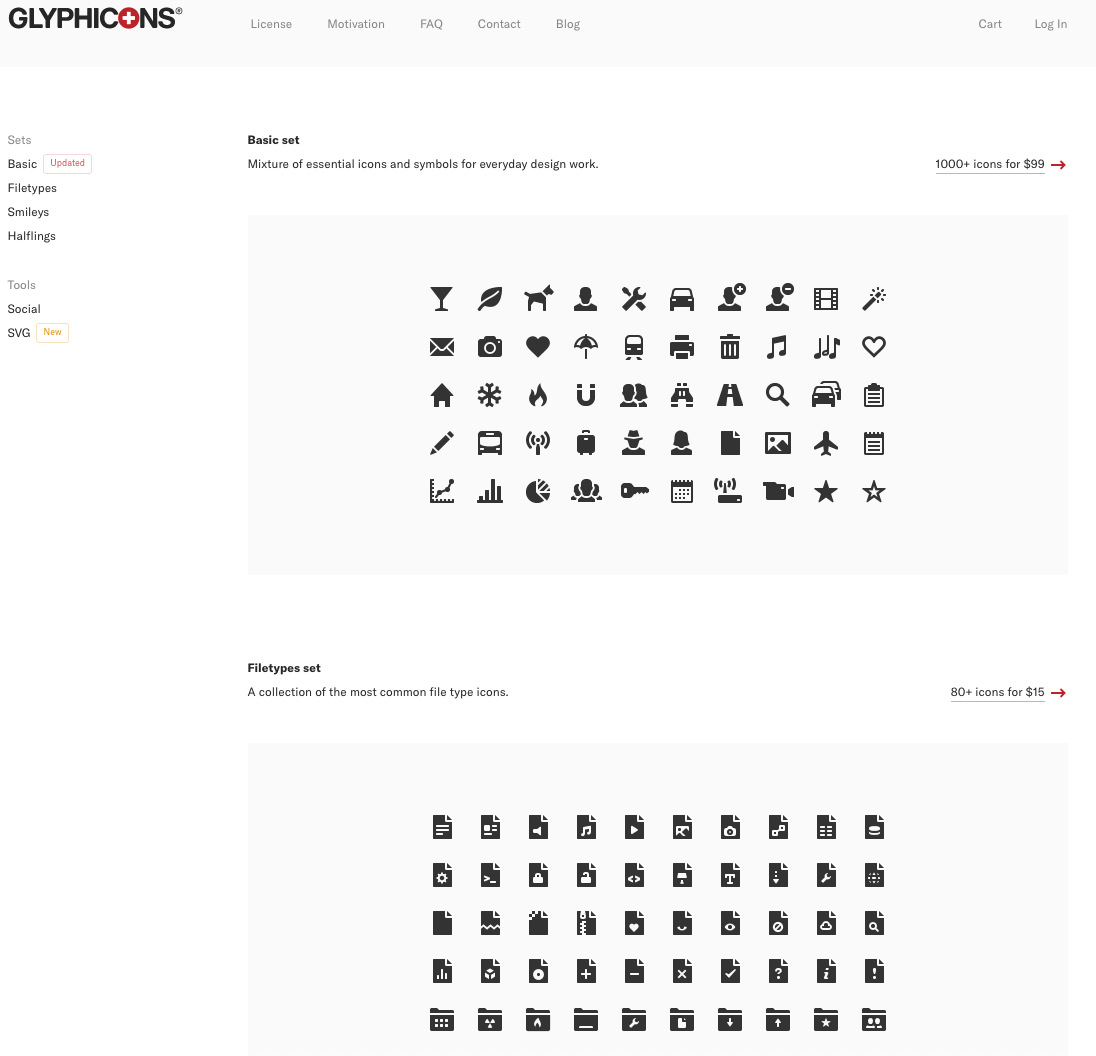Click the GLYPHICONS logo
Viewport: 1096px width, 1056px height.
95,17
